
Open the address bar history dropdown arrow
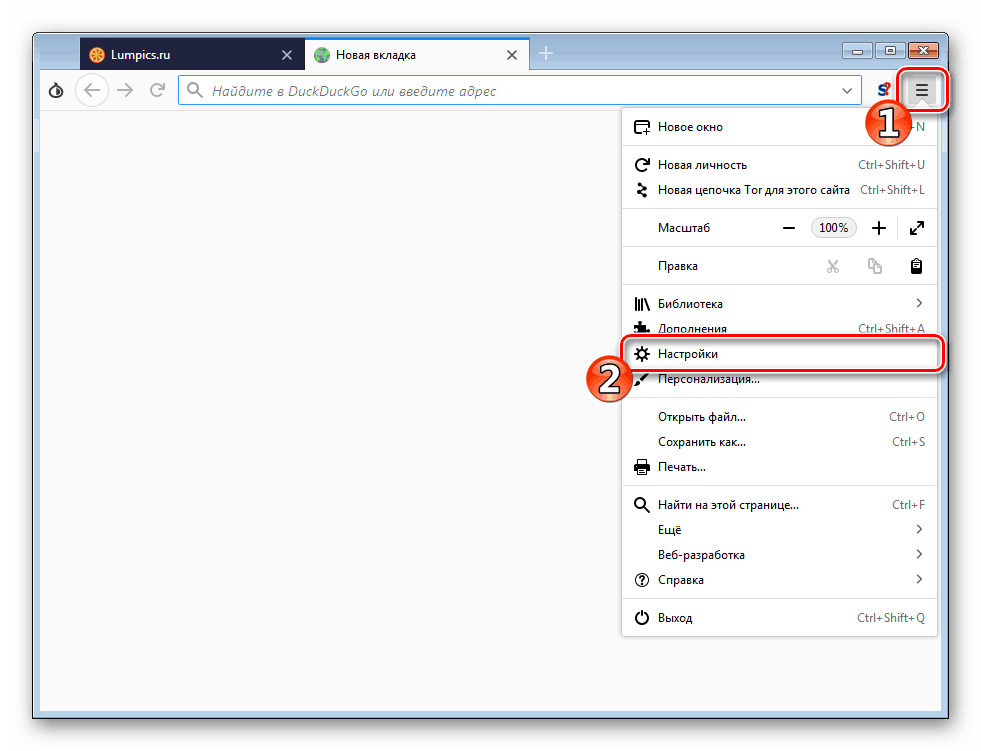click(846, 91)
